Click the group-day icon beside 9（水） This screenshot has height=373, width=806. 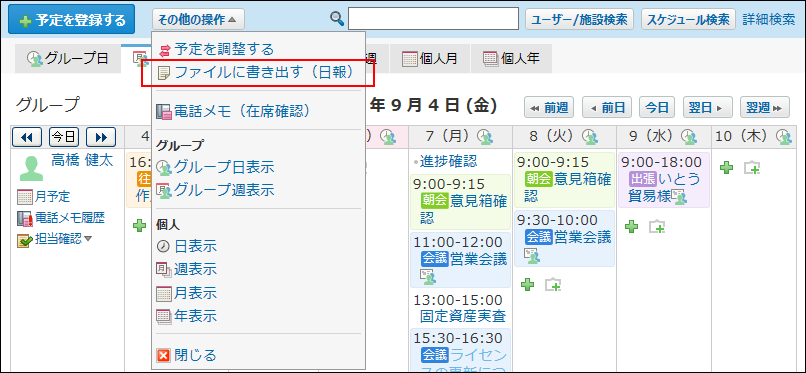[689, 136]
